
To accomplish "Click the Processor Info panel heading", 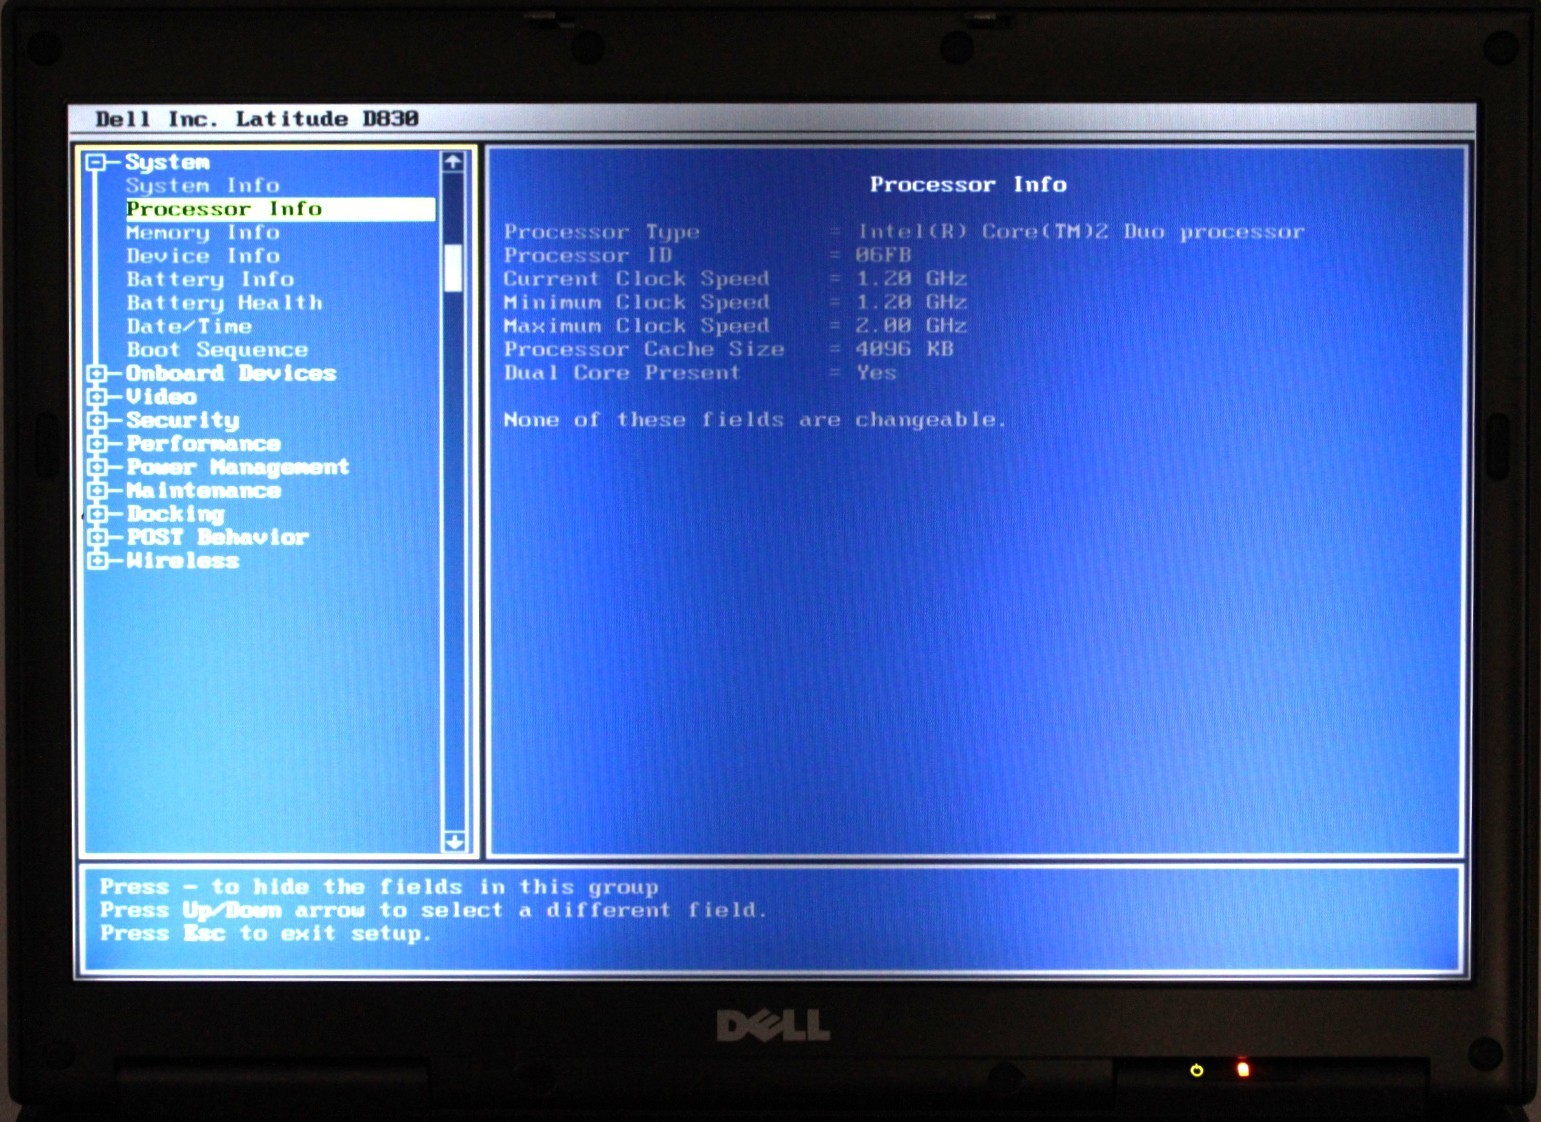I will pyautogui.click(x=968, y=185).
